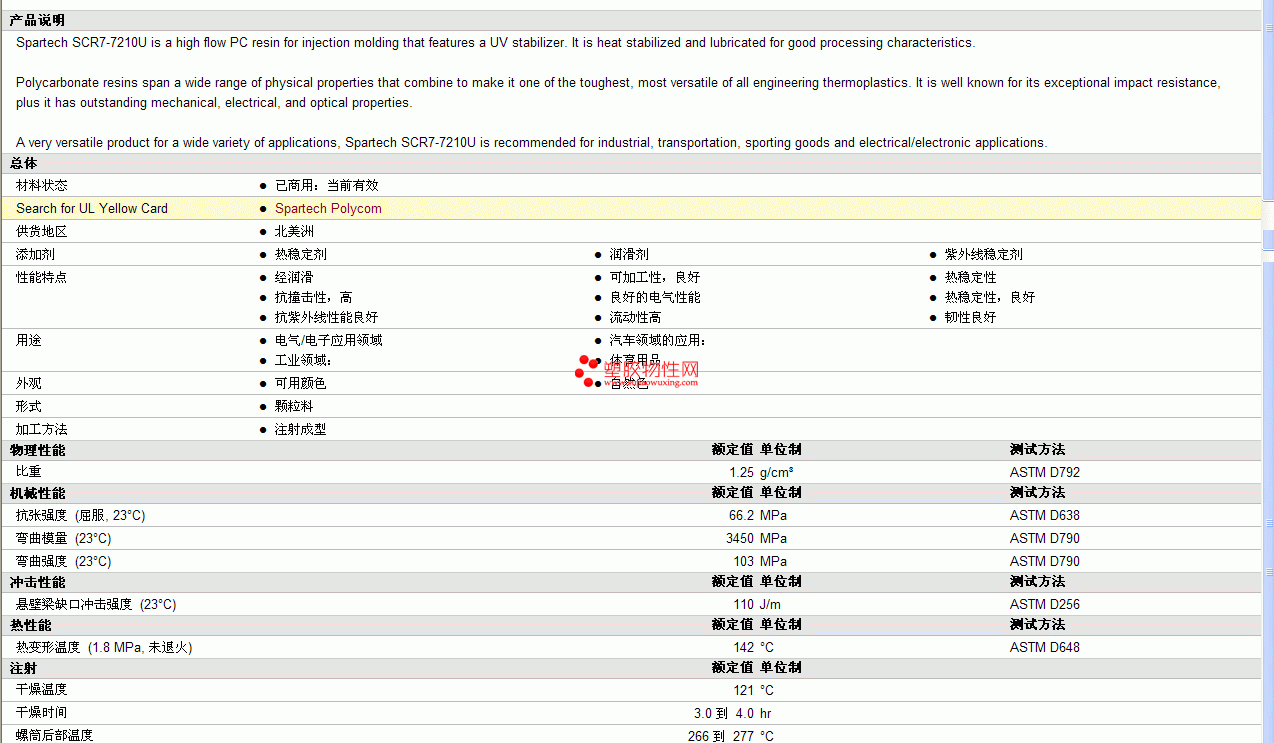
Task: Select the 弯曲模量 (23°C) label
Action: click(64, 538)
